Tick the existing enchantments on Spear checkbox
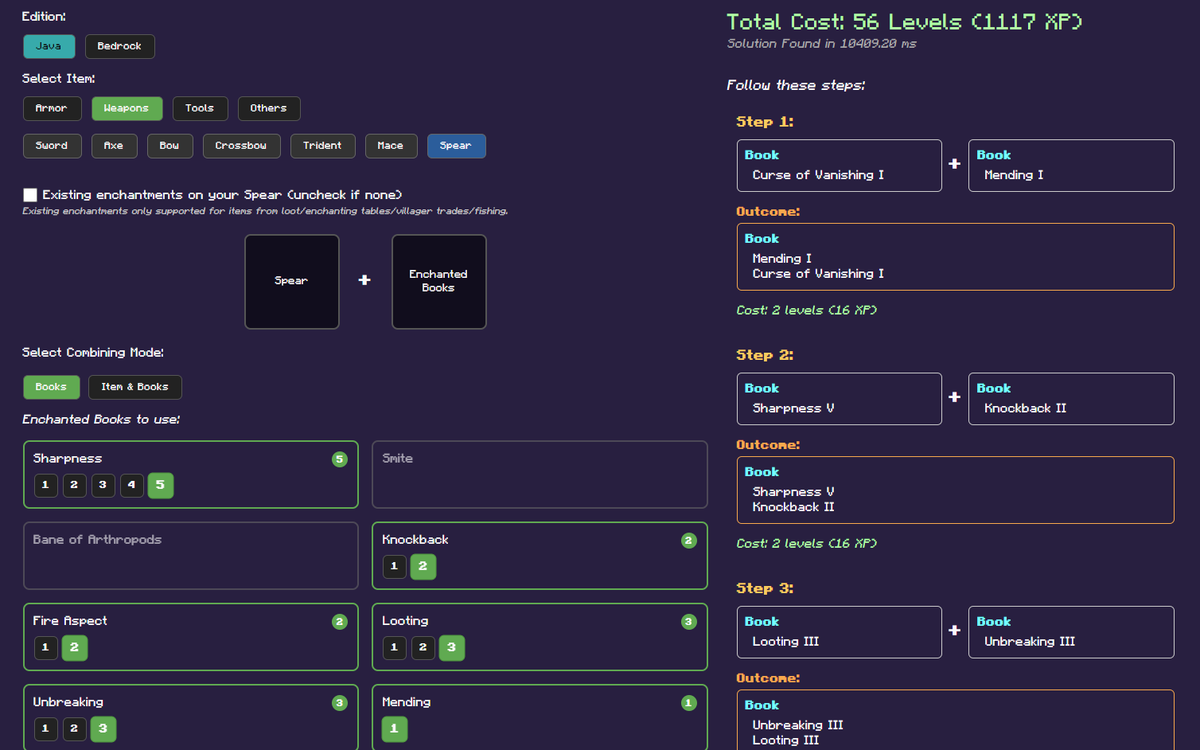The height and width of the screenshot is (750, 1200). tap(30, 195)
